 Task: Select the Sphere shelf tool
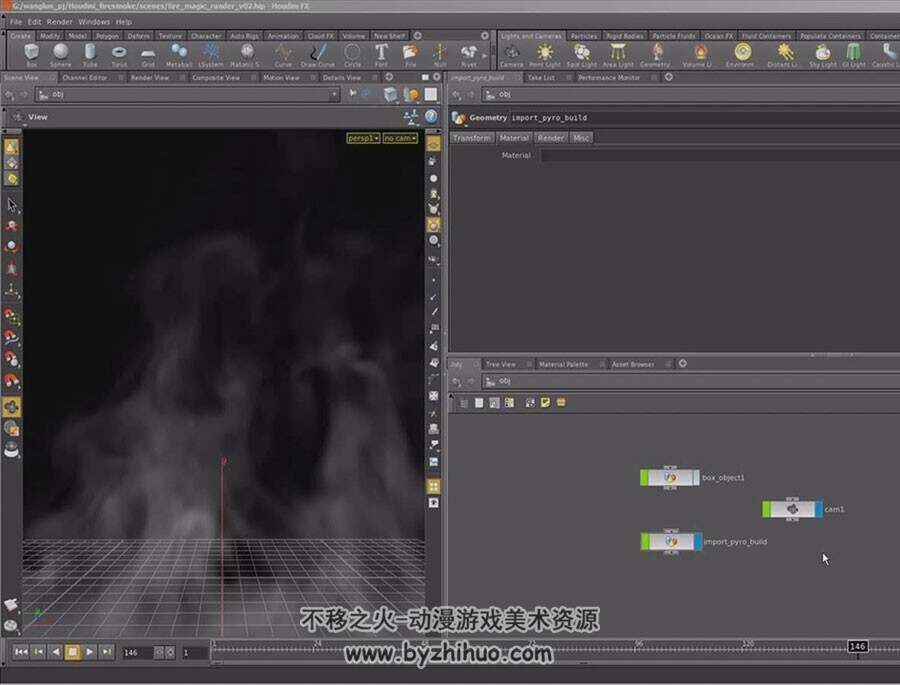pos(60,55)
